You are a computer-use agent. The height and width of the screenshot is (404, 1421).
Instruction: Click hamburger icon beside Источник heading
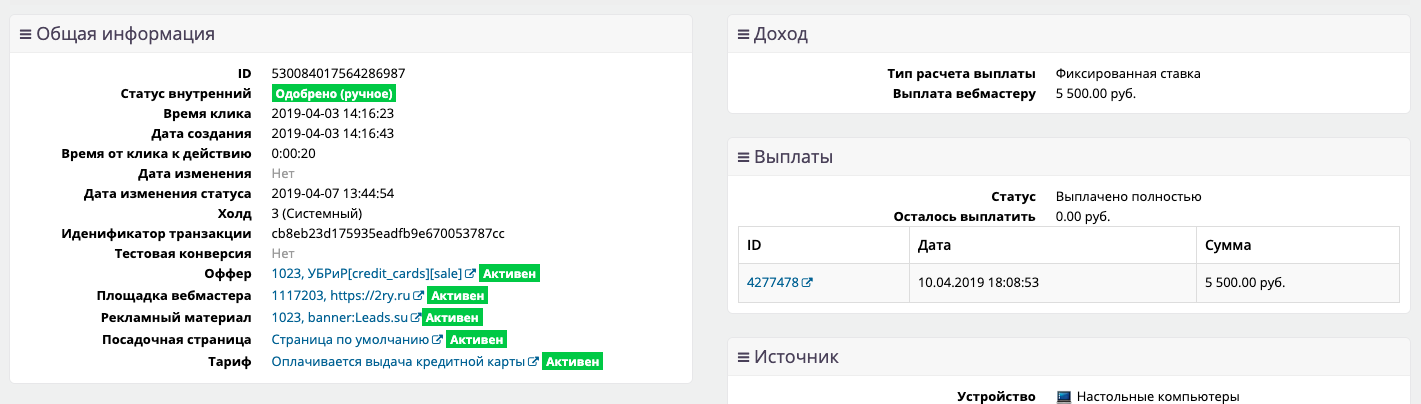(743, 357)
